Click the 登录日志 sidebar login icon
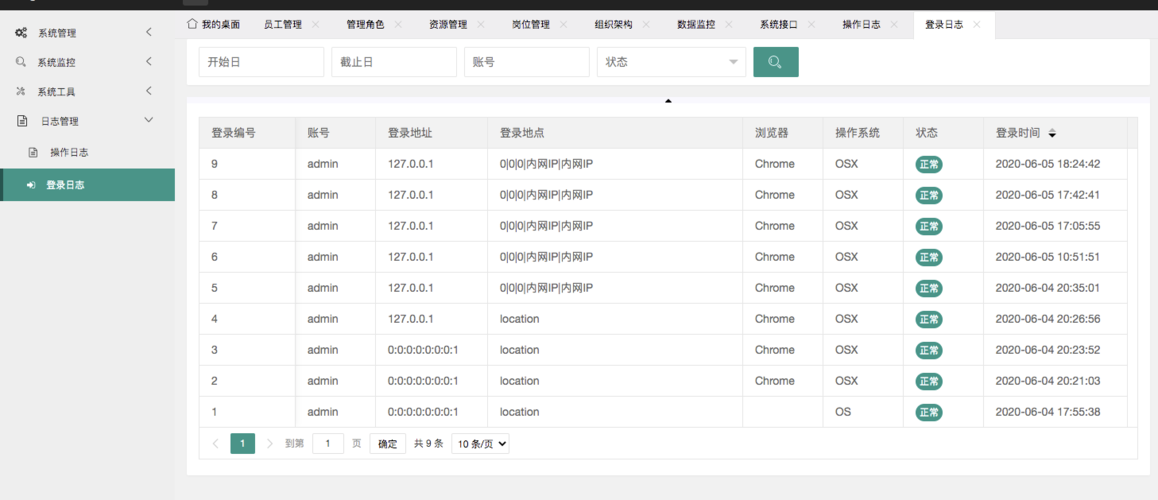The height and width of the screenshot is (500, 1158). [31, 185]
